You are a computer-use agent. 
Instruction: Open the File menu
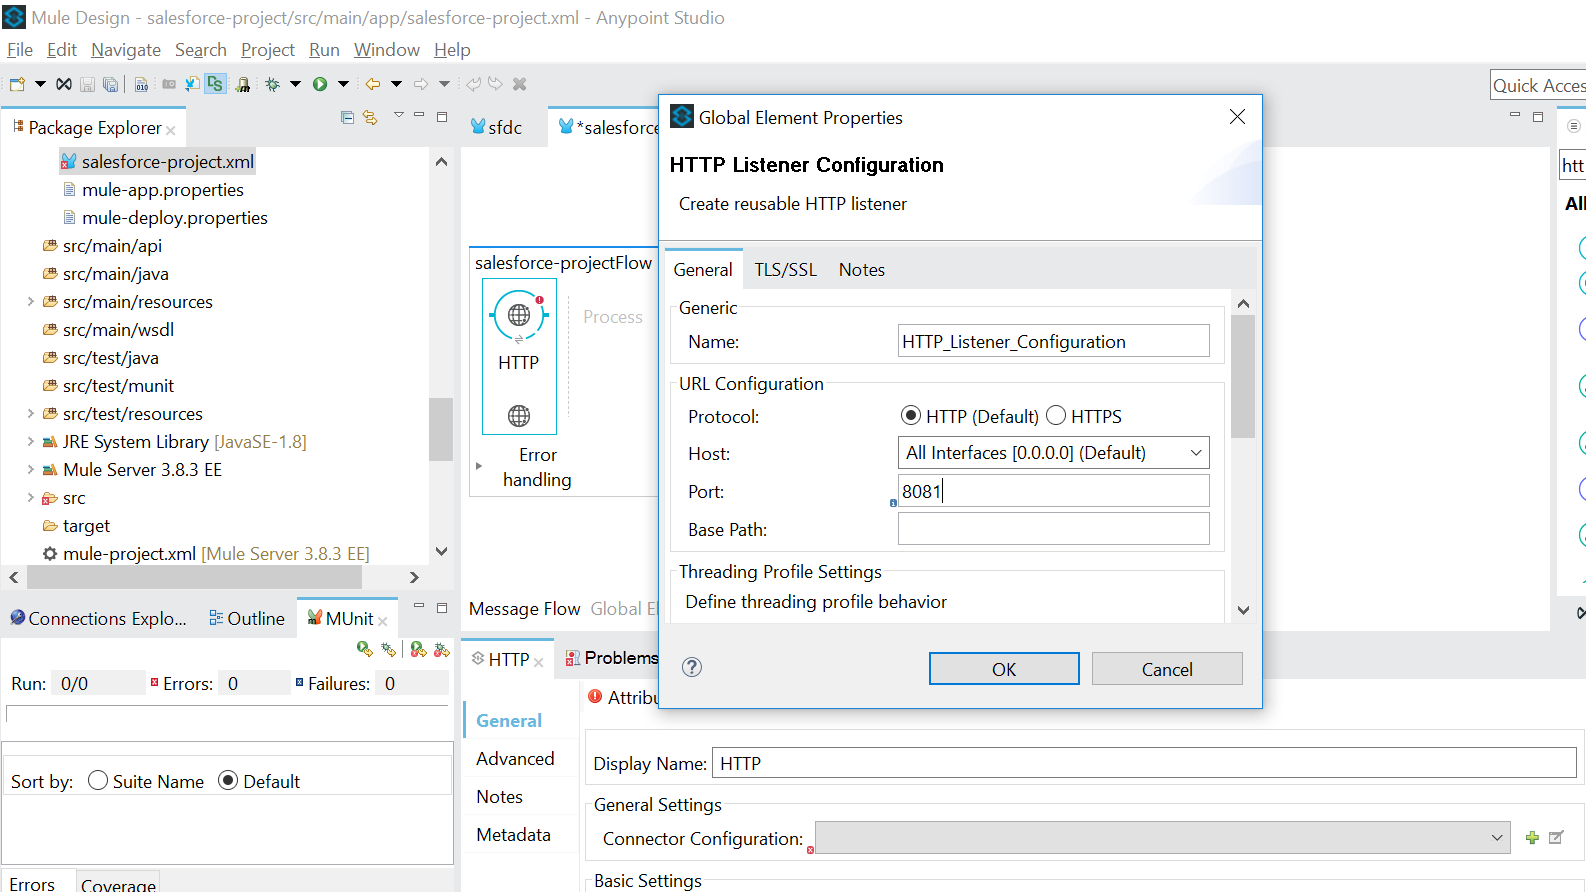tap(20, 50)
